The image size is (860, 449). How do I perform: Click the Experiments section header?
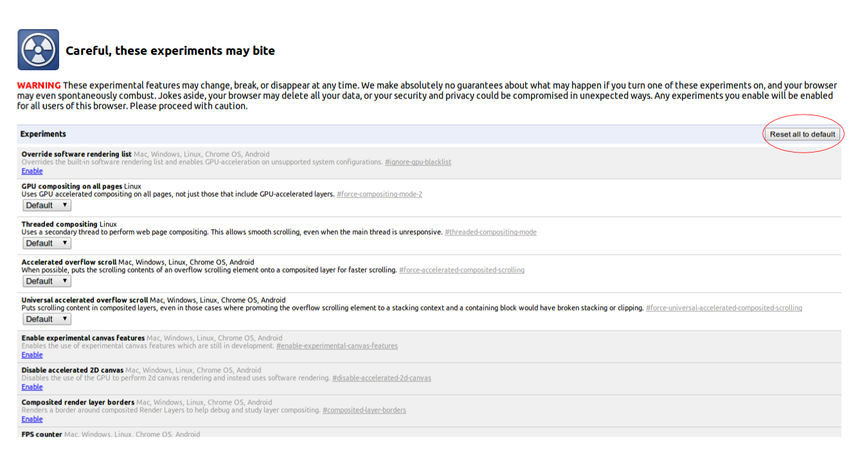pyautogui.click(x=43, y=134)
